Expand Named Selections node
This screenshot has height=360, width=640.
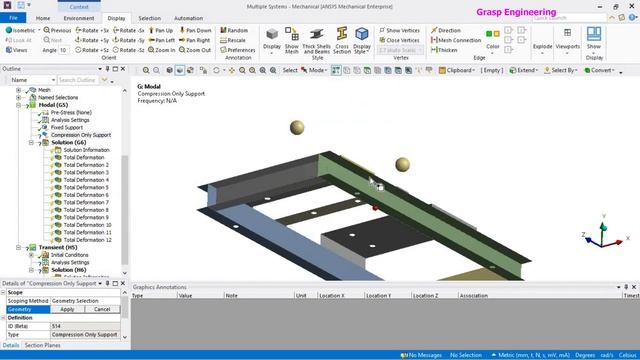18,98
